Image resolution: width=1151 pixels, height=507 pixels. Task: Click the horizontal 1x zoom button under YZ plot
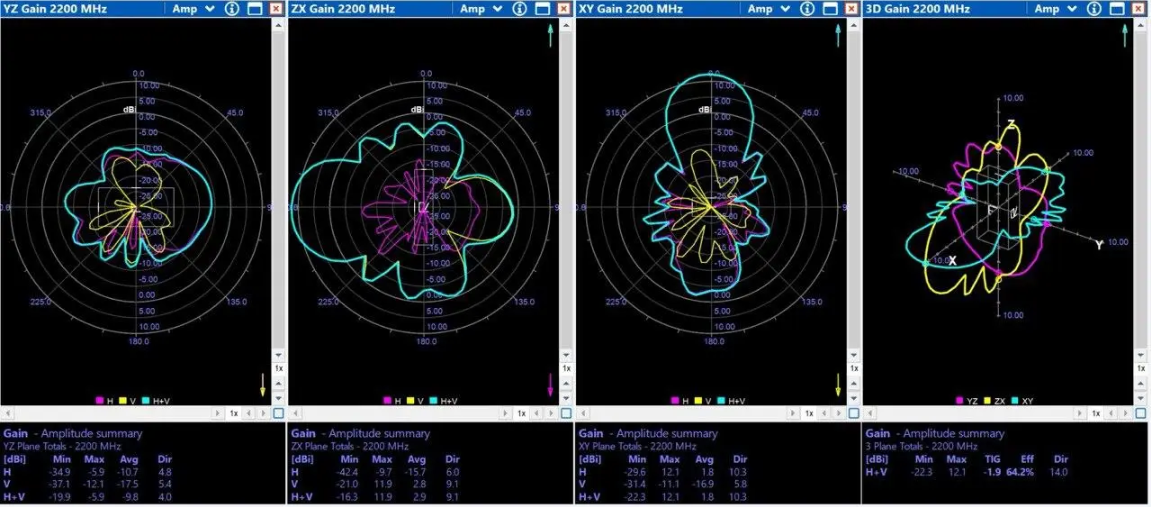point(234,413)
